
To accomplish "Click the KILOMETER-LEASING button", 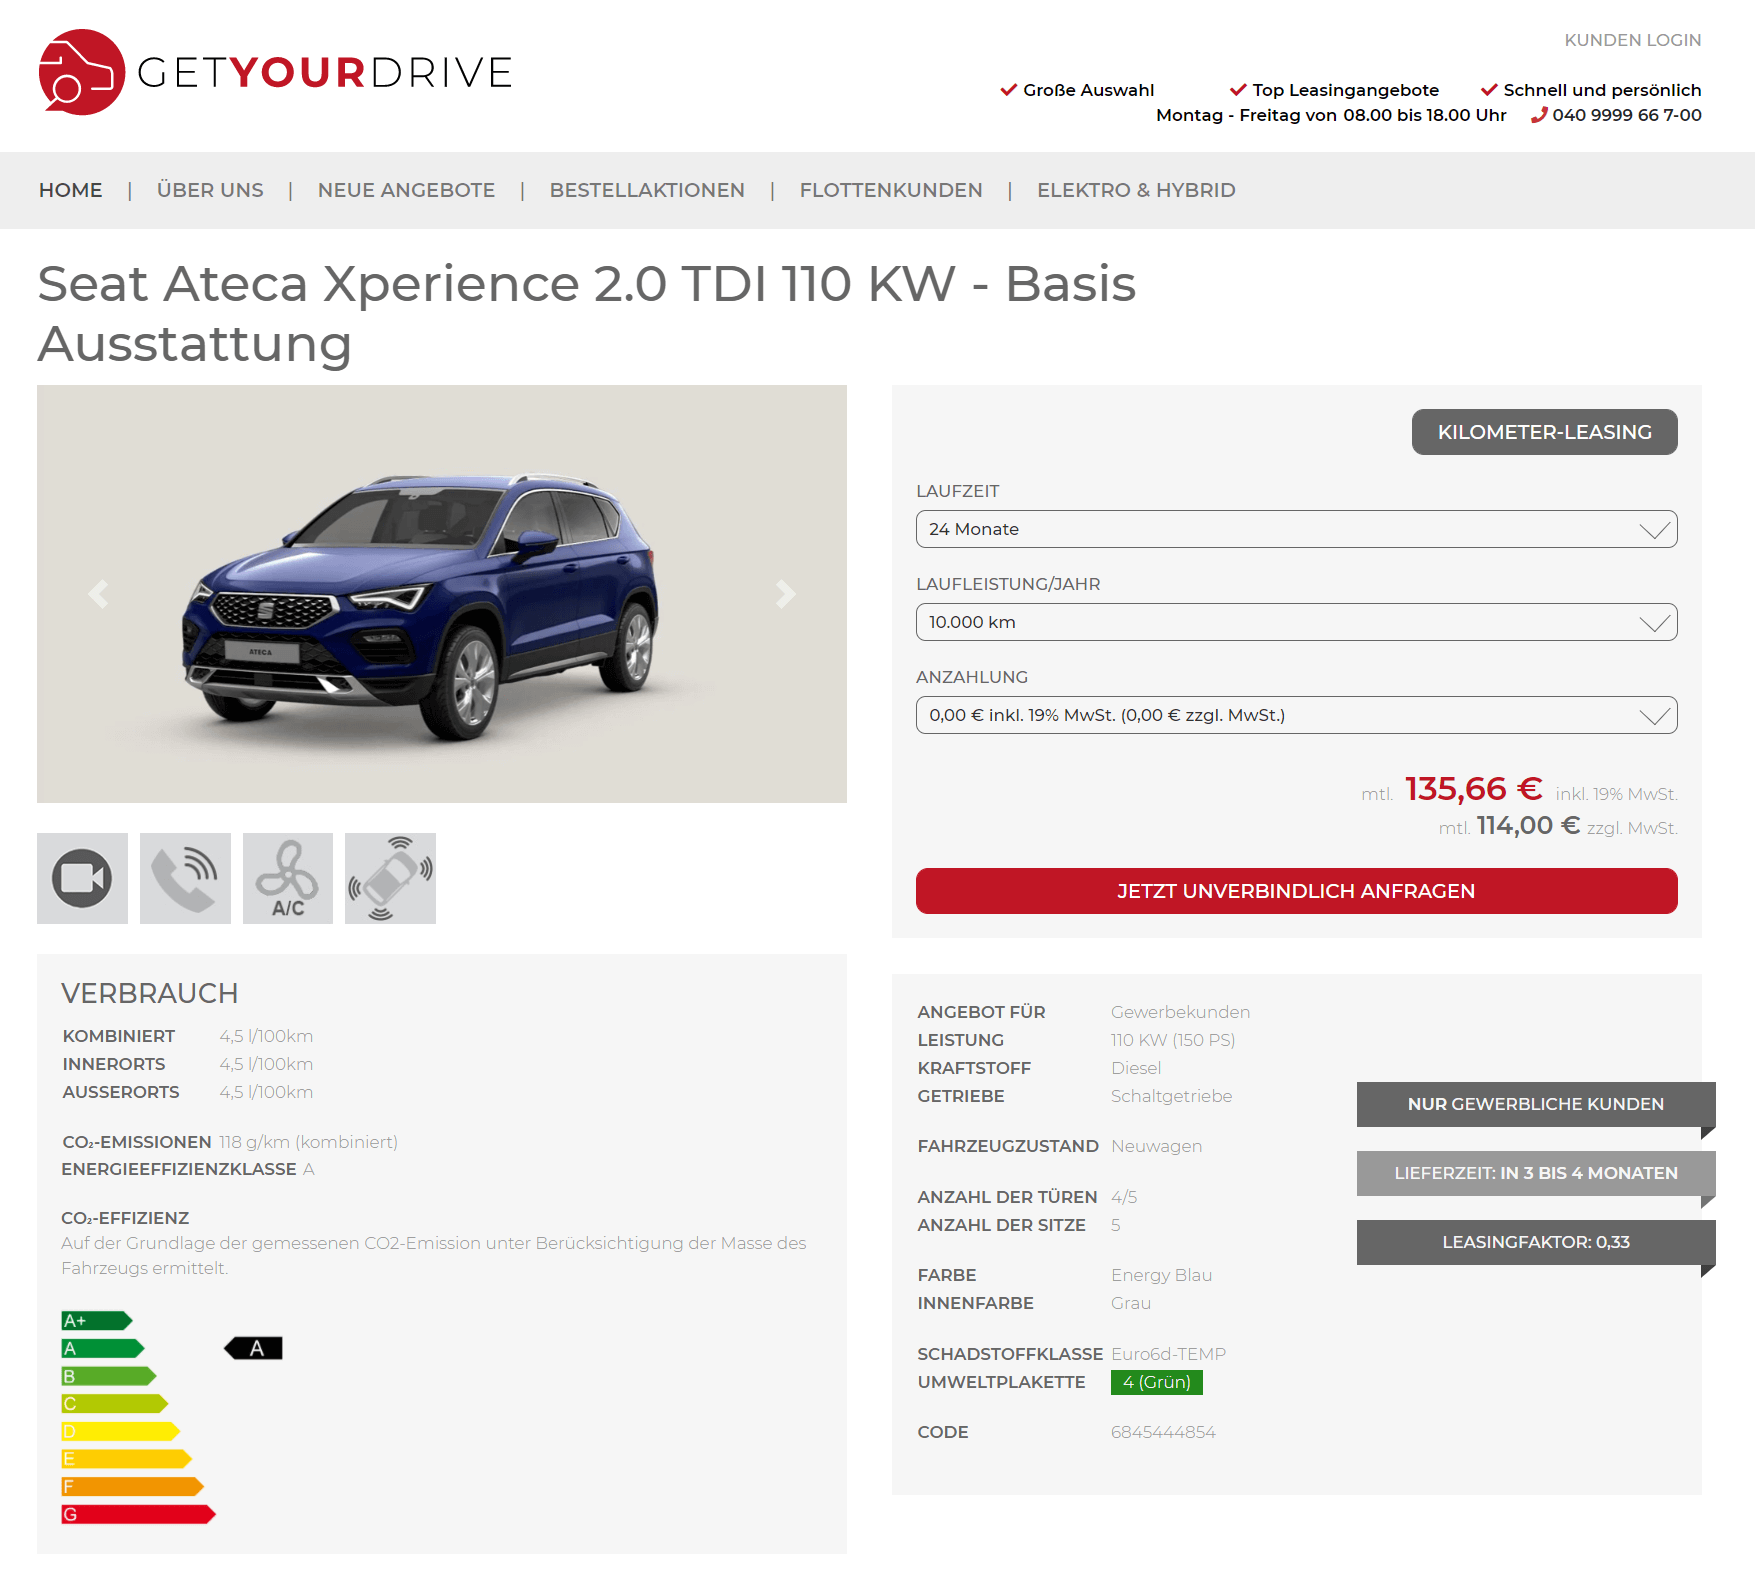I will point(1544,432).
